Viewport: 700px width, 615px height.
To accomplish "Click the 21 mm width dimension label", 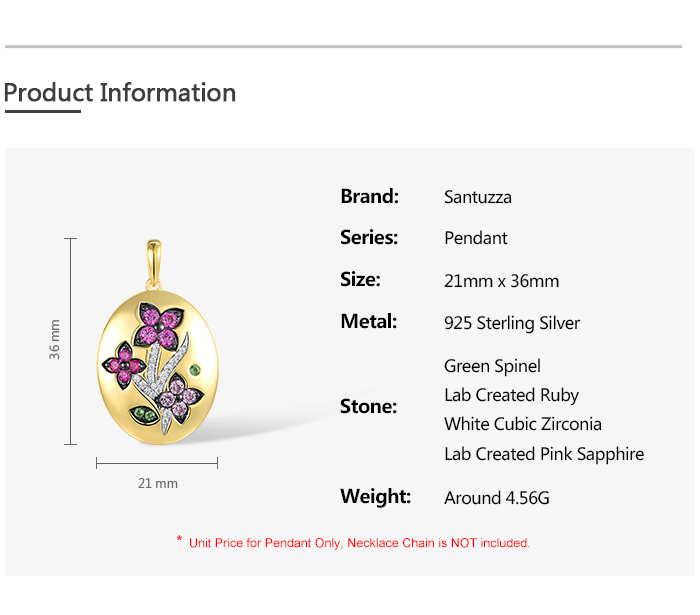I will 157,483.
